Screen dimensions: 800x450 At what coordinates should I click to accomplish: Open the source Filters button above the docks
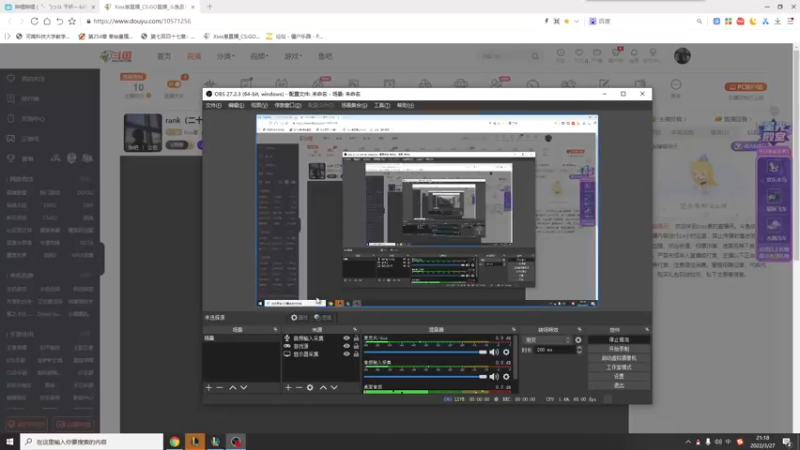323,317
